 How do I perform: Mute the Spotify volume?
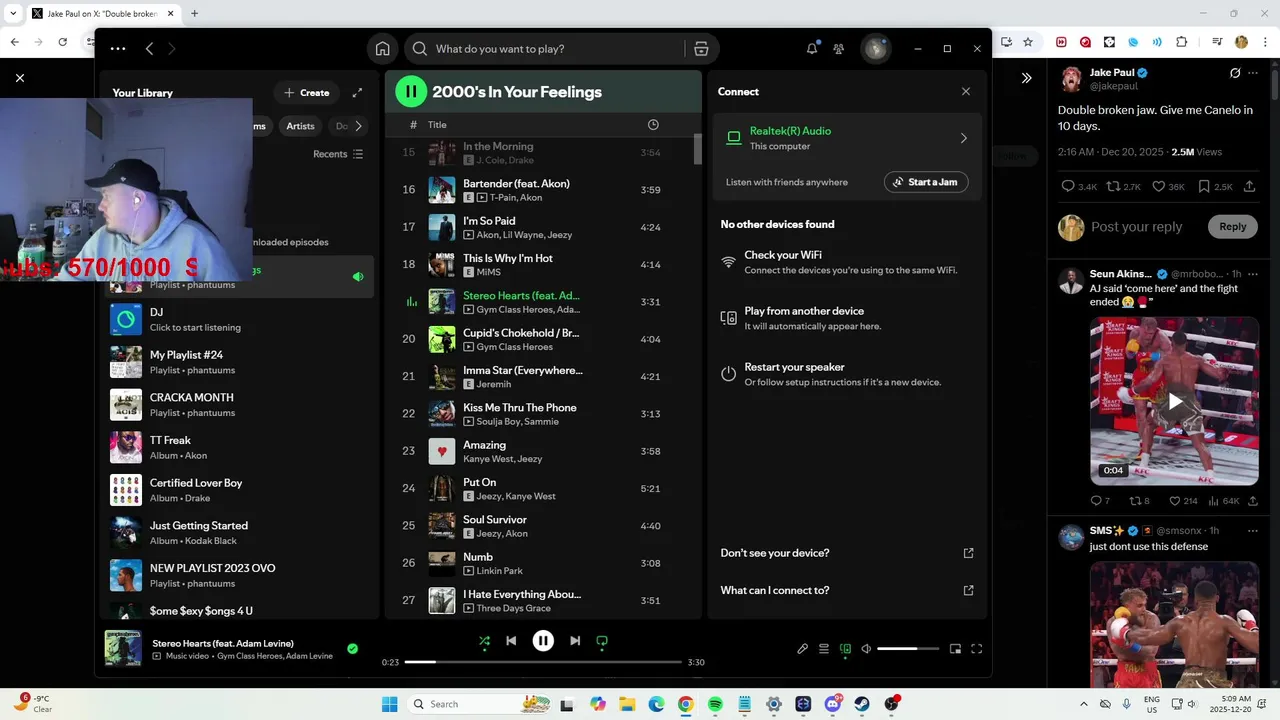(x=866, y=649)
